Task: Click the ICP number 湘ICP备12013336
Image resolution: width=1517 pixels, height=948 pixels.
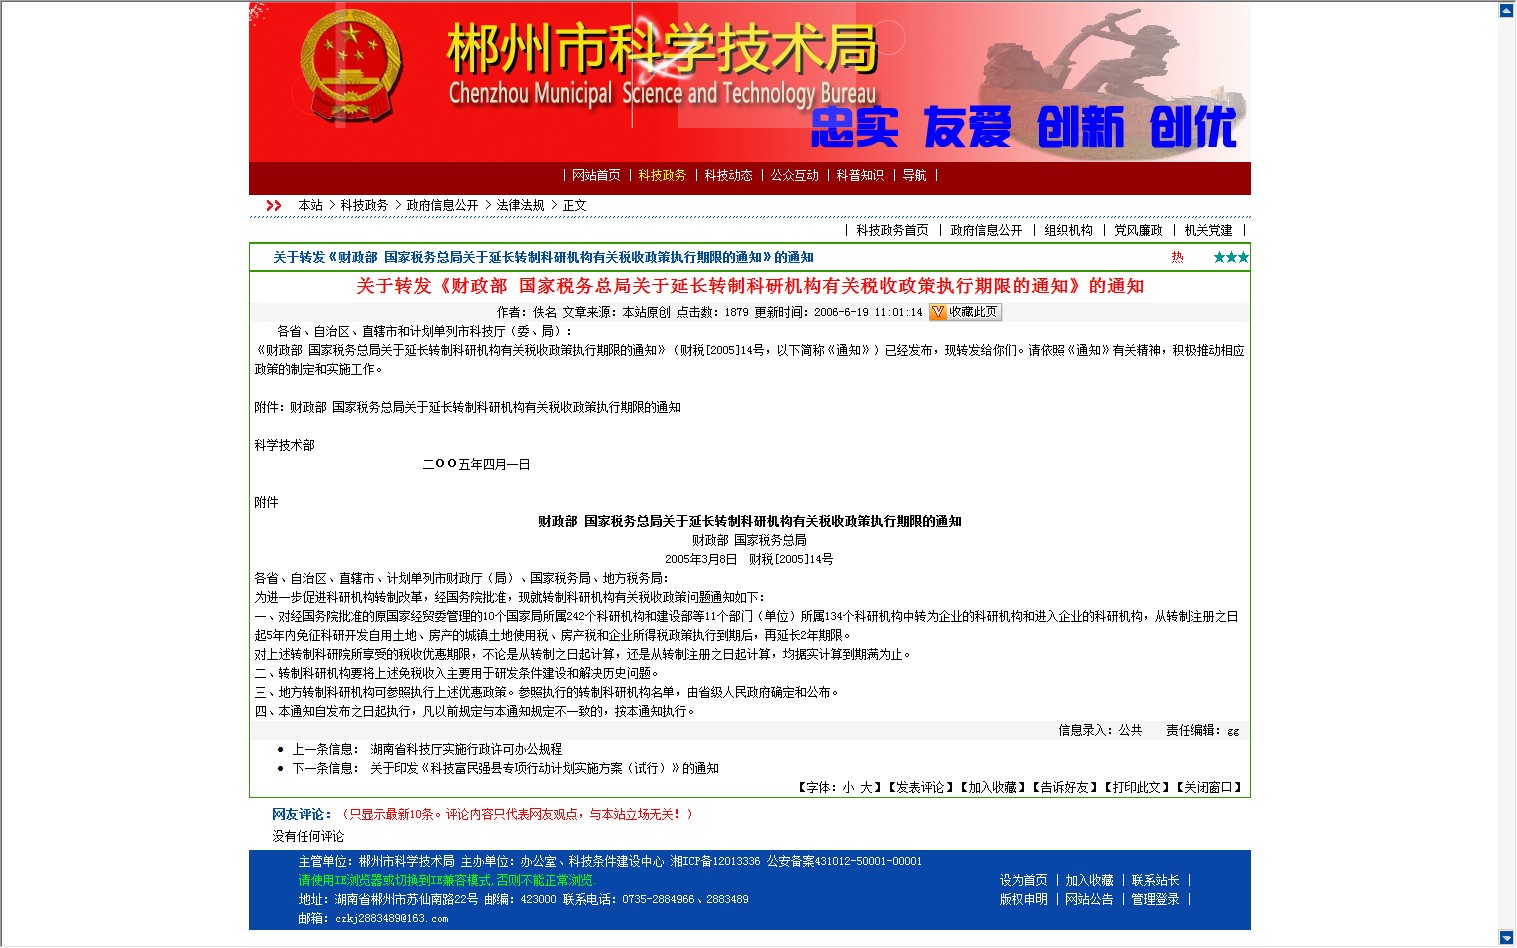Action: tap(715, 861)
